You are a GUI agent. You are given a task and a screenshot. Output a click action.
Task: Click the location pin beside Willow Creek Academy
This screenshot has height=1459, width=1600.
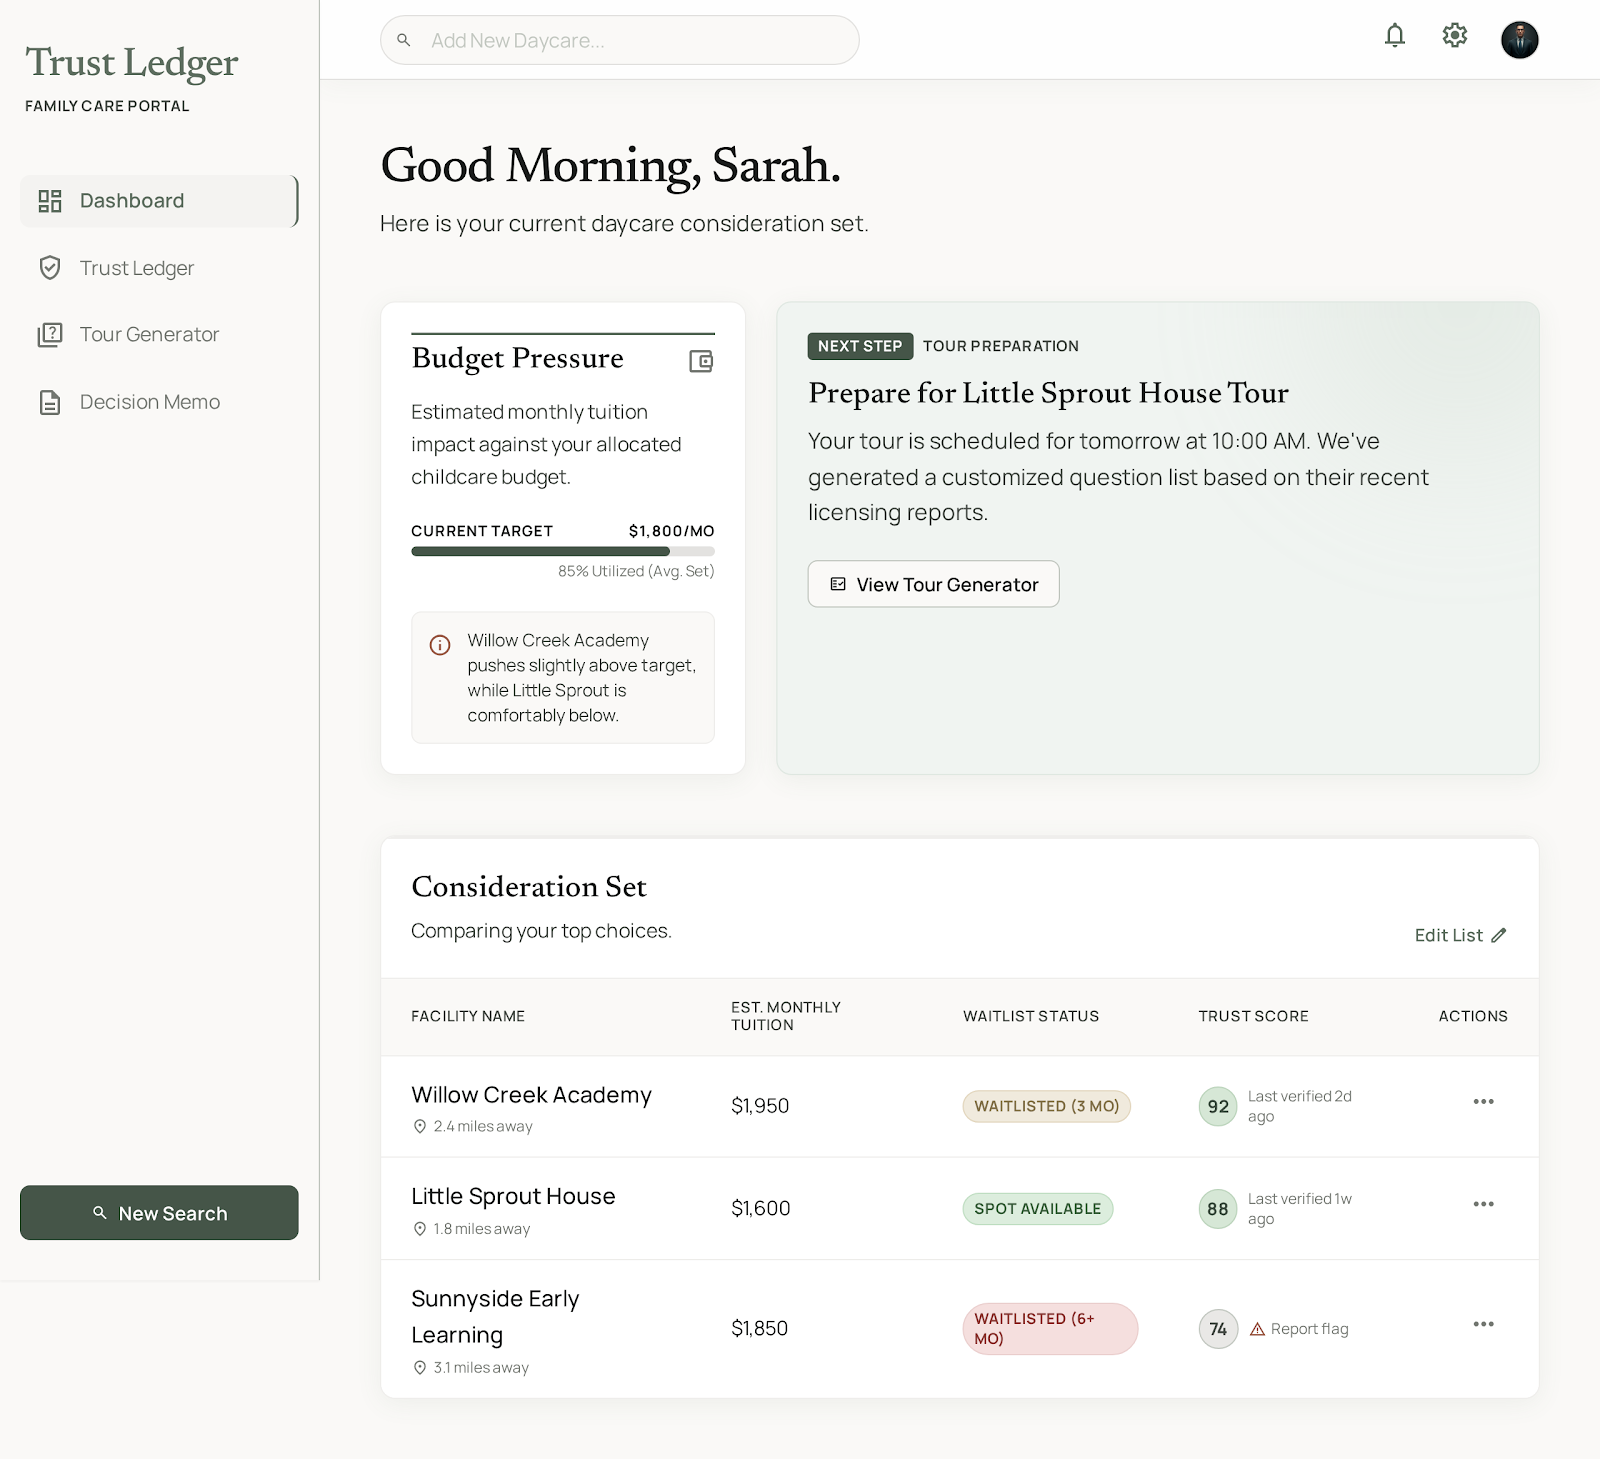coord(420,1126)
